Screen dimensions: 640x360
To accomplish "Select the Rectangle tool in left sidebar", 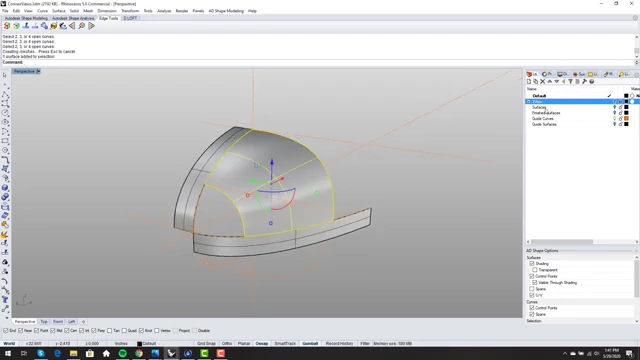I will [5, 141].
